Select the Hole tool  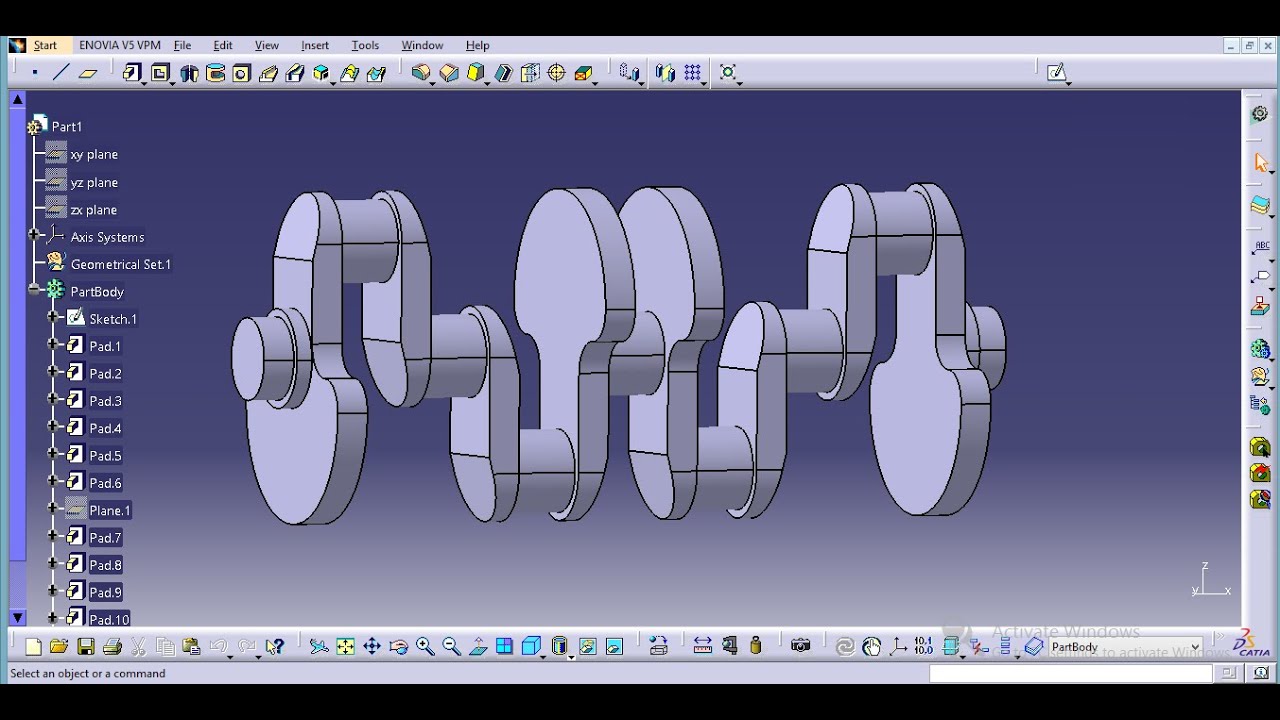(241, 72)
